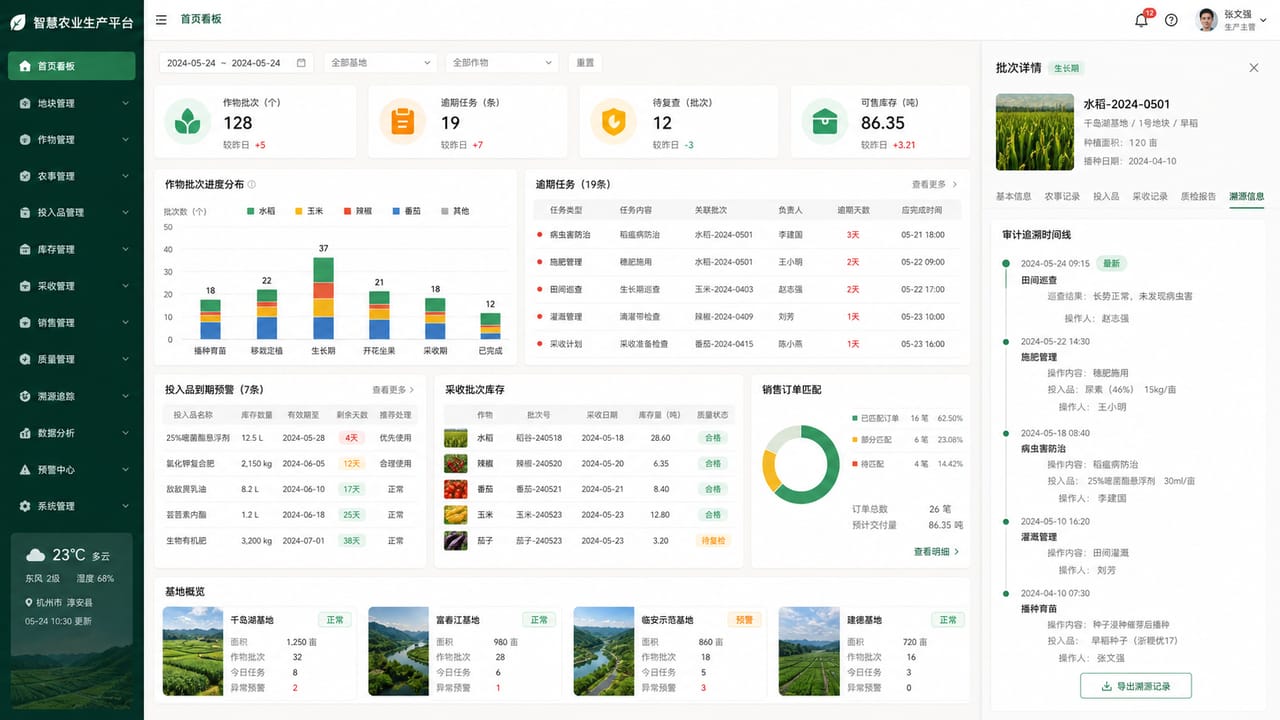
Task: Click the 溯源追踪 sidebar icon
Action: click(25, 396)
